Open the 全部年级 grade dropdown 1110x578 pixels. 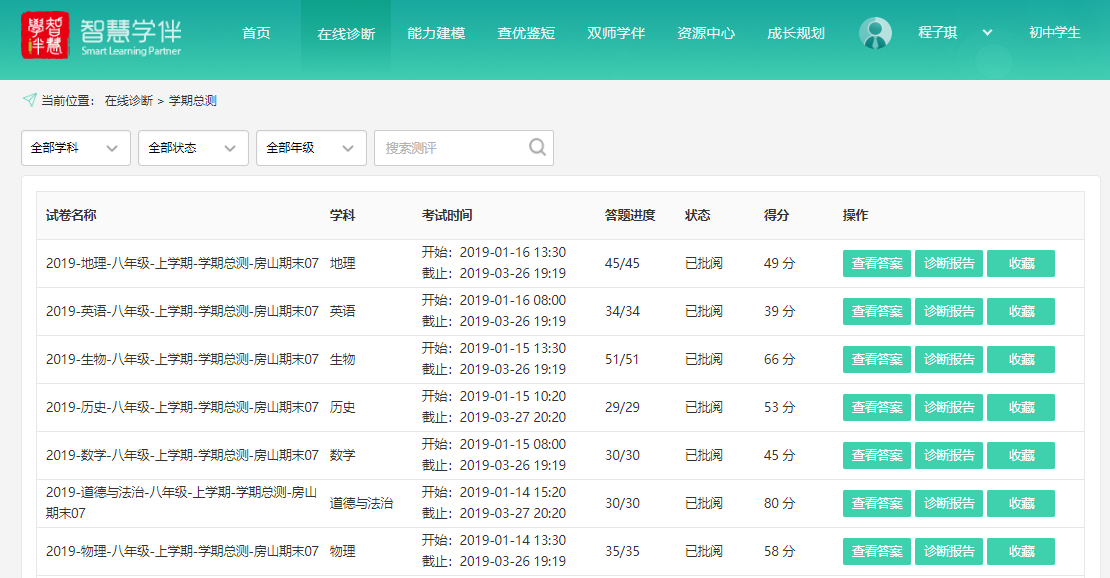point(311,148)
